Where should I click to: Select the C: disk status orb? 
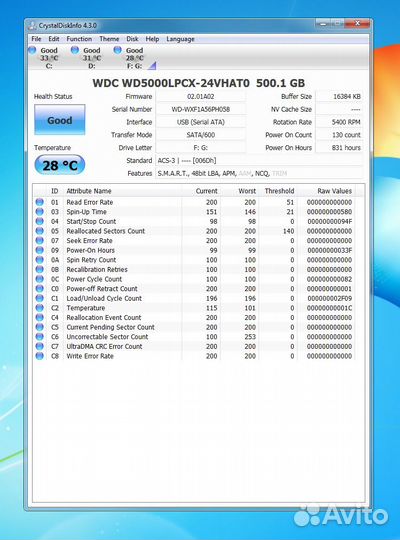pyautogui.click(x=32, y=50)
